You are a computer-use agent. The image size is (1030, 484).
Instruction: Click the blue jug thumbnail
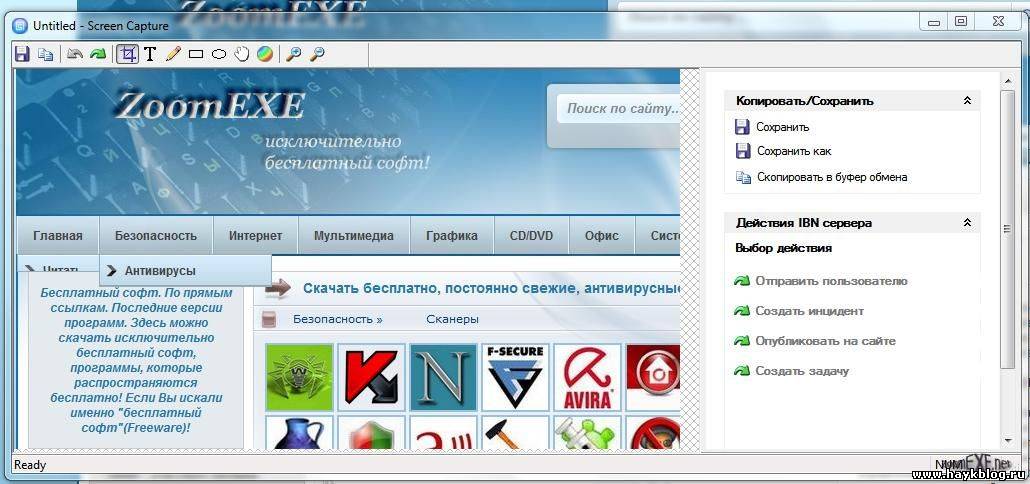coord(300,433)
